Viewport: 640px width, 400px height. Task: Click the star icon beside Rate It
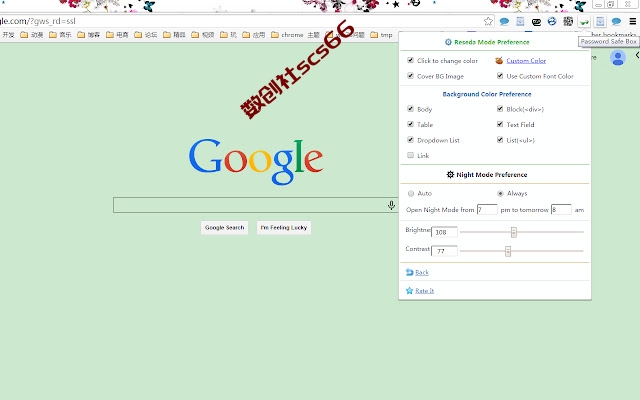(x=409, y=290)
